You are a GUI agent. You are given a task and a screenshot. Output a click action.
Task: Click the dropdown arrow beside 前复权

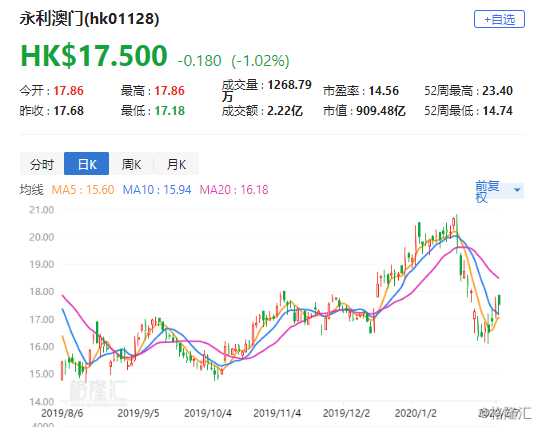point(517,190)
